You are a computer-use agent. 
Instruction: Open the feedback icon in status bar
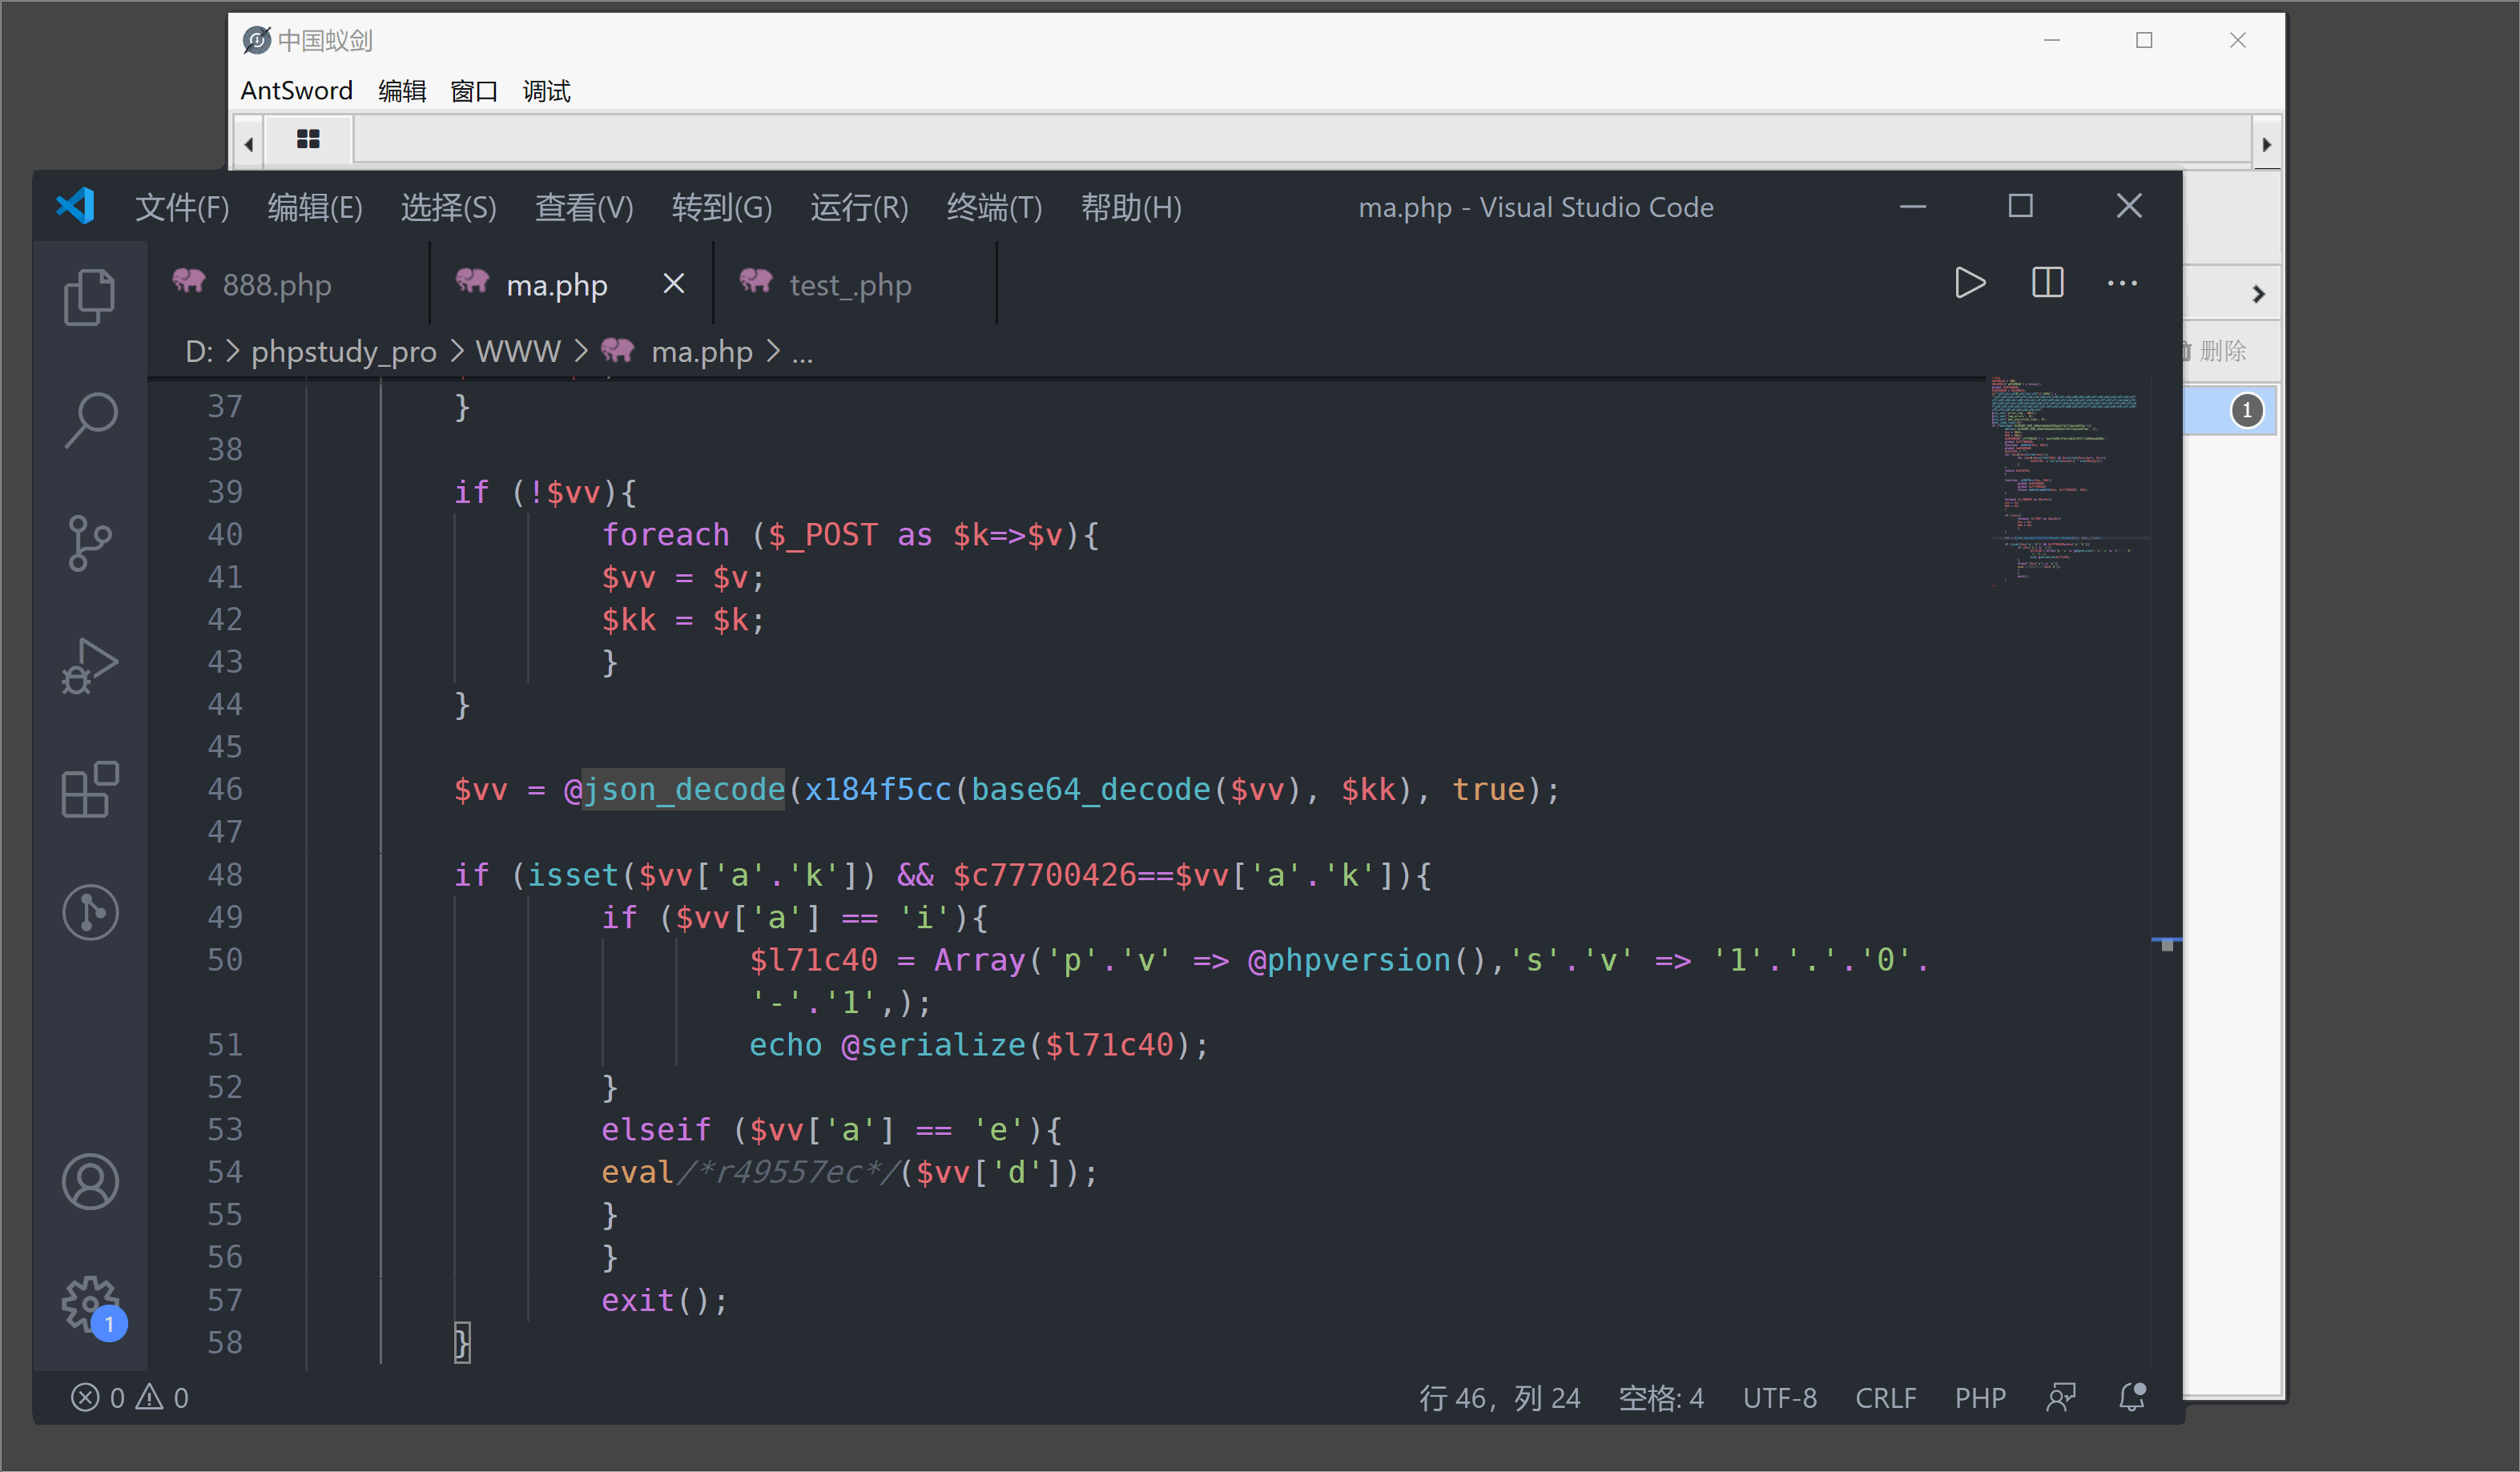(2060, 1397)
